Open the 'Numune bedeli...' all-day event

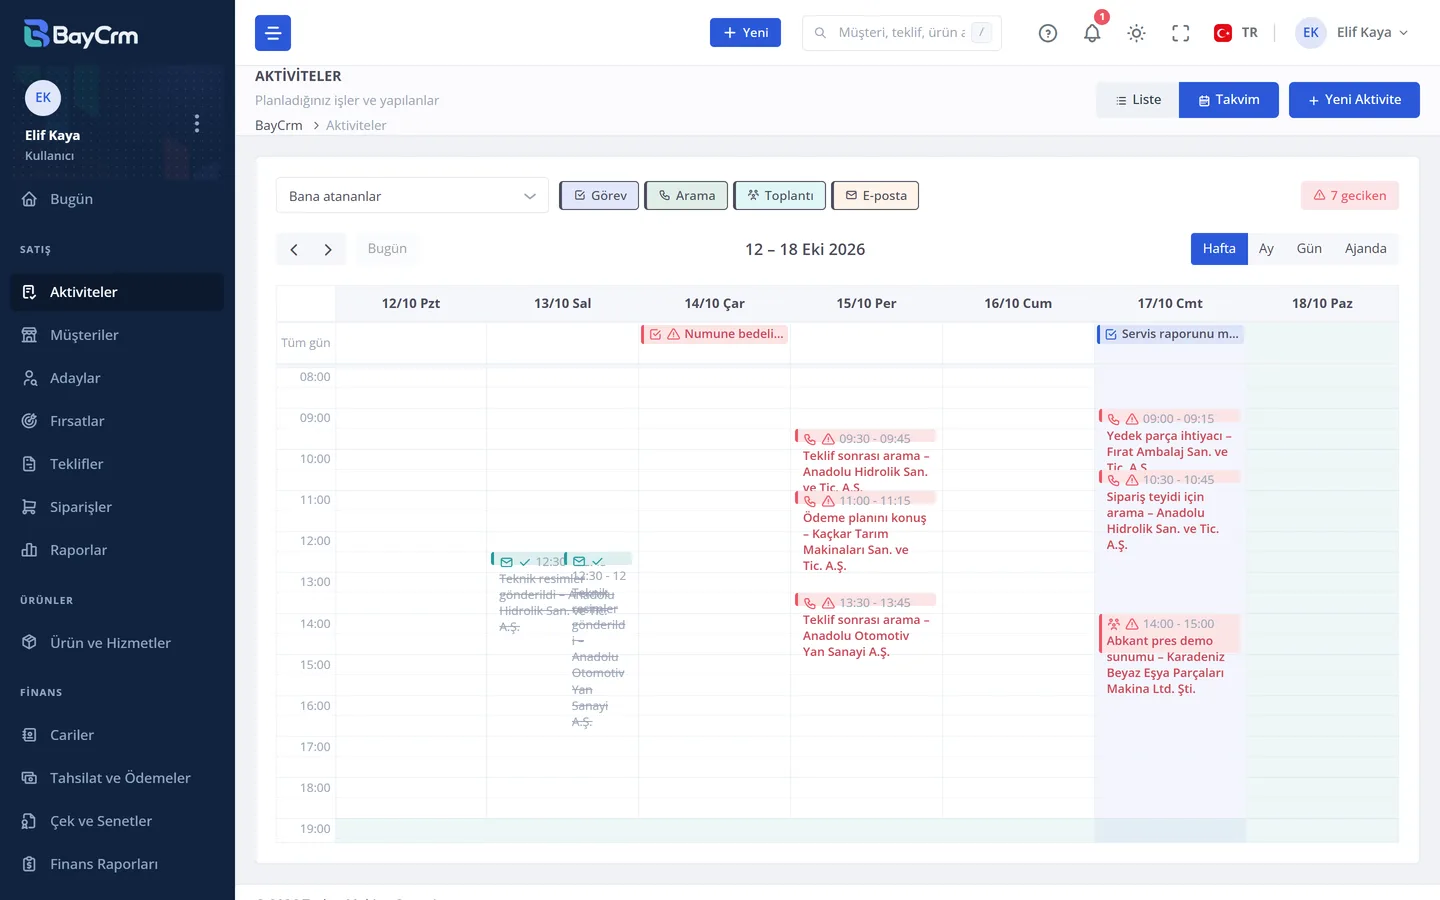tap(715, 334)
